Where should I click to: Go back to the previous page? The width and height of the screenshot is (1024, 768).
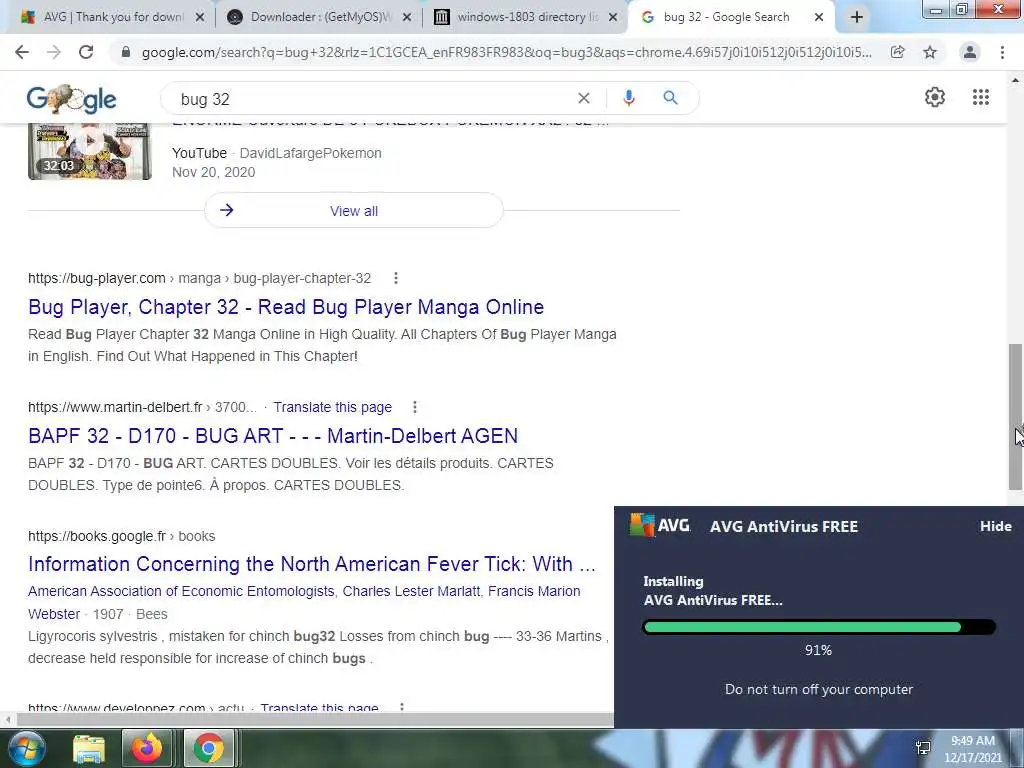click(x=22, y=52)
